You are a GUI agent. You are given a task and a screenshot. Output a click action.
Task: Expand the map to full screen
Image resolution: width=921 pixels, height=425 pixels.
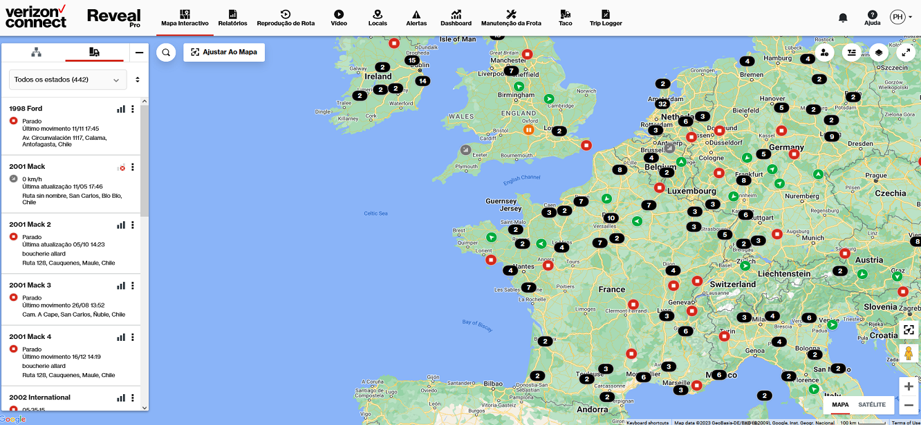[x=906, y=52]
